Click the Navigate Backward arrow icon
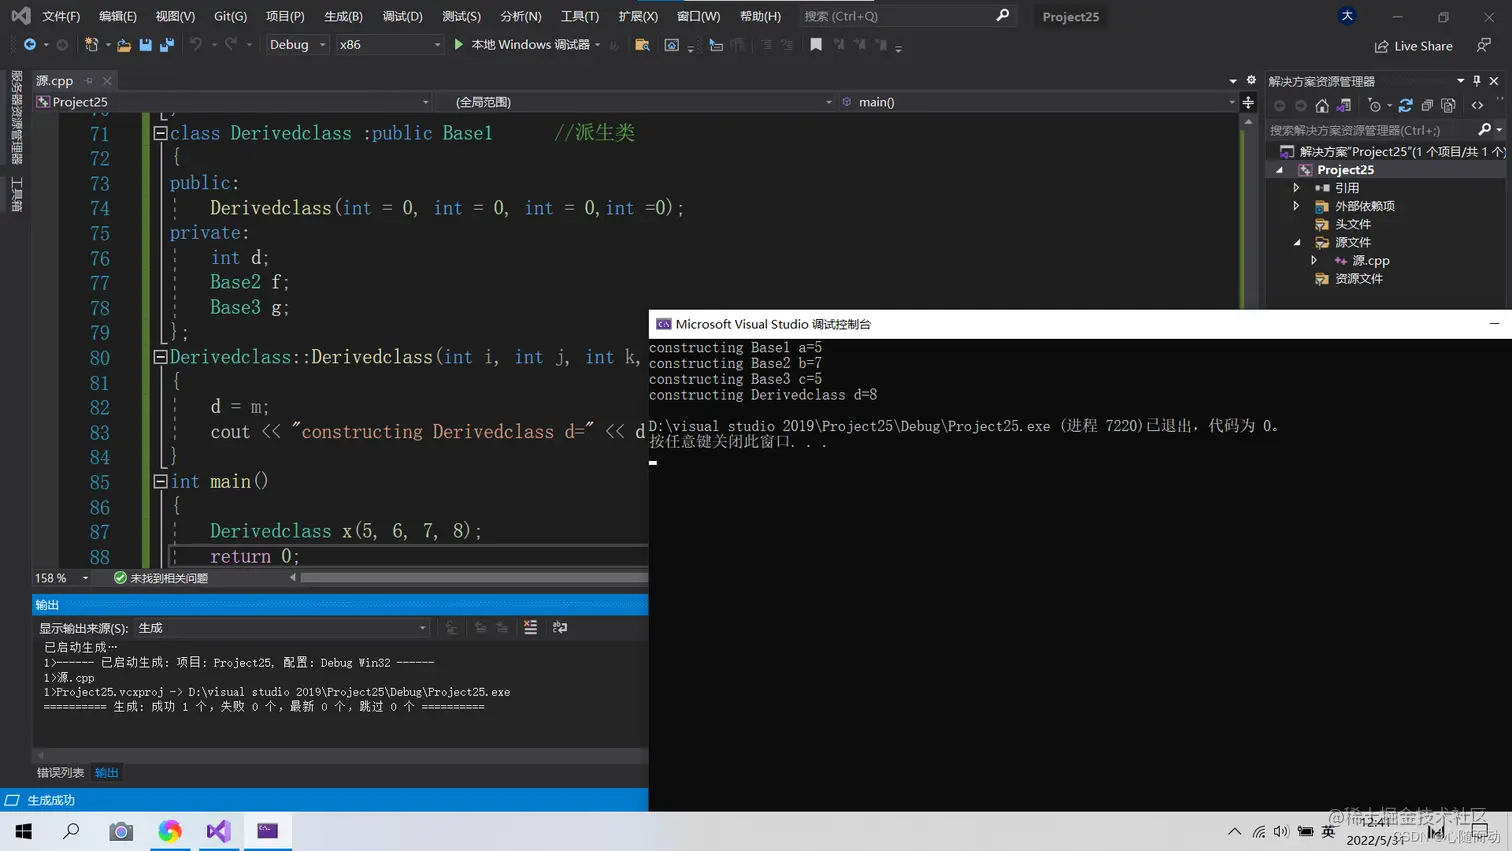The height and width of the screenshot is (851, 1512). [30, 45]
